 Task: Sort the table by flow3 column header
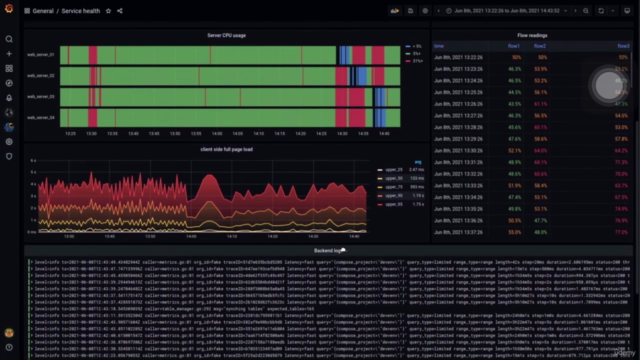tap(623, 46)
